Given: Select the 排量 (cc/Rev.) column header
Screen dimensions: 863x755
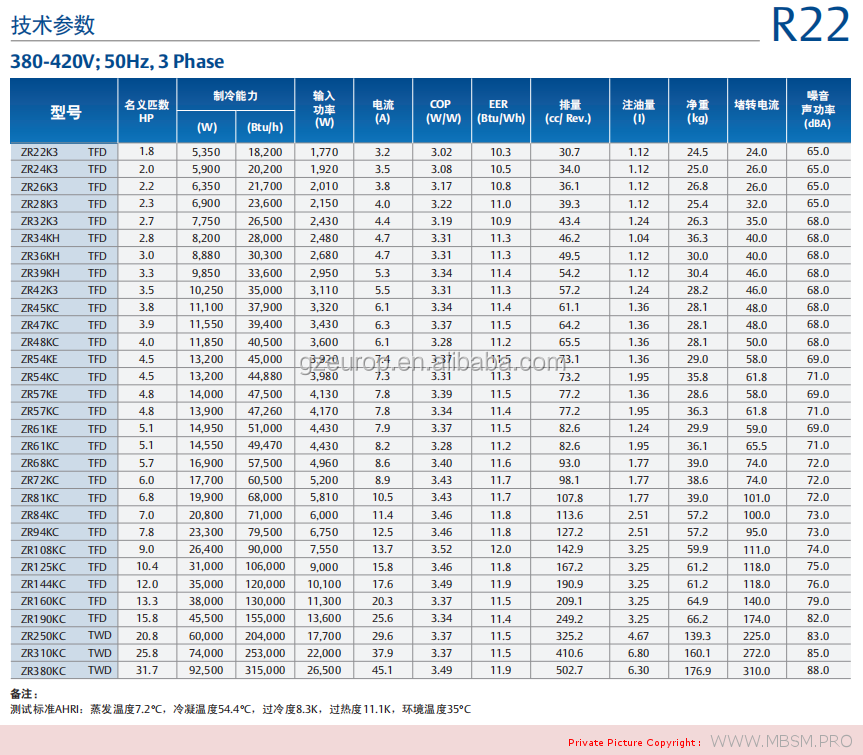Looking at the screenshot, I should click(569, 111).
